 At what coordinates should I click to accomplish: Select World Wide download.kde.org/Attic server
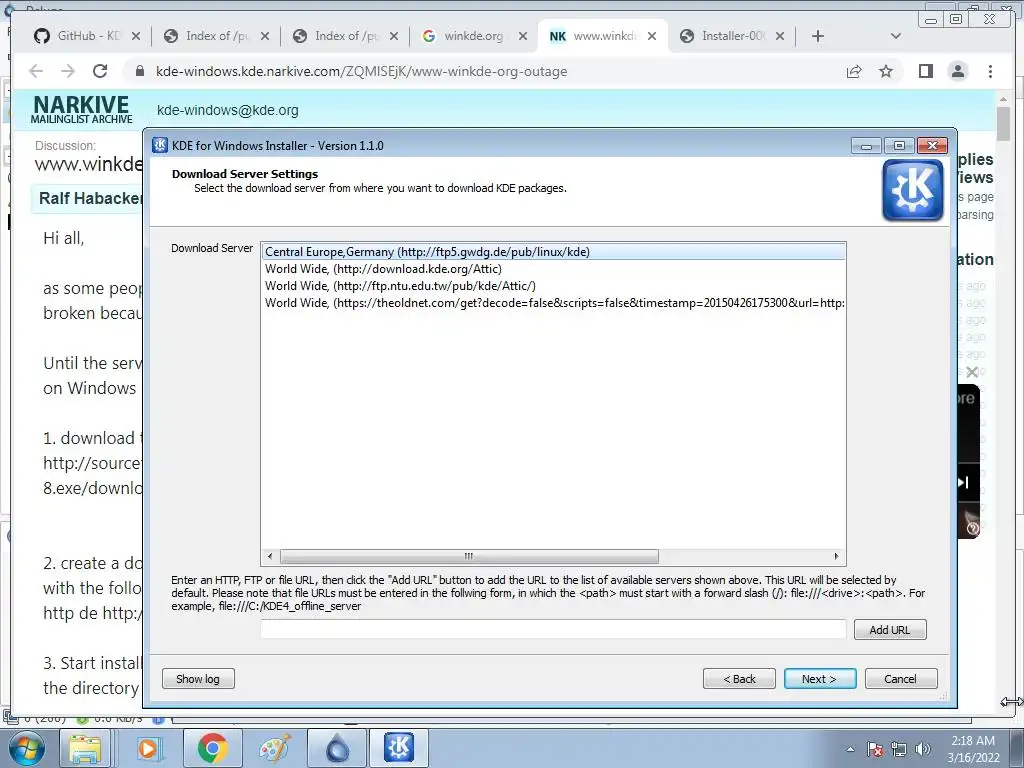pyautogui.click(x=553, y=268)
